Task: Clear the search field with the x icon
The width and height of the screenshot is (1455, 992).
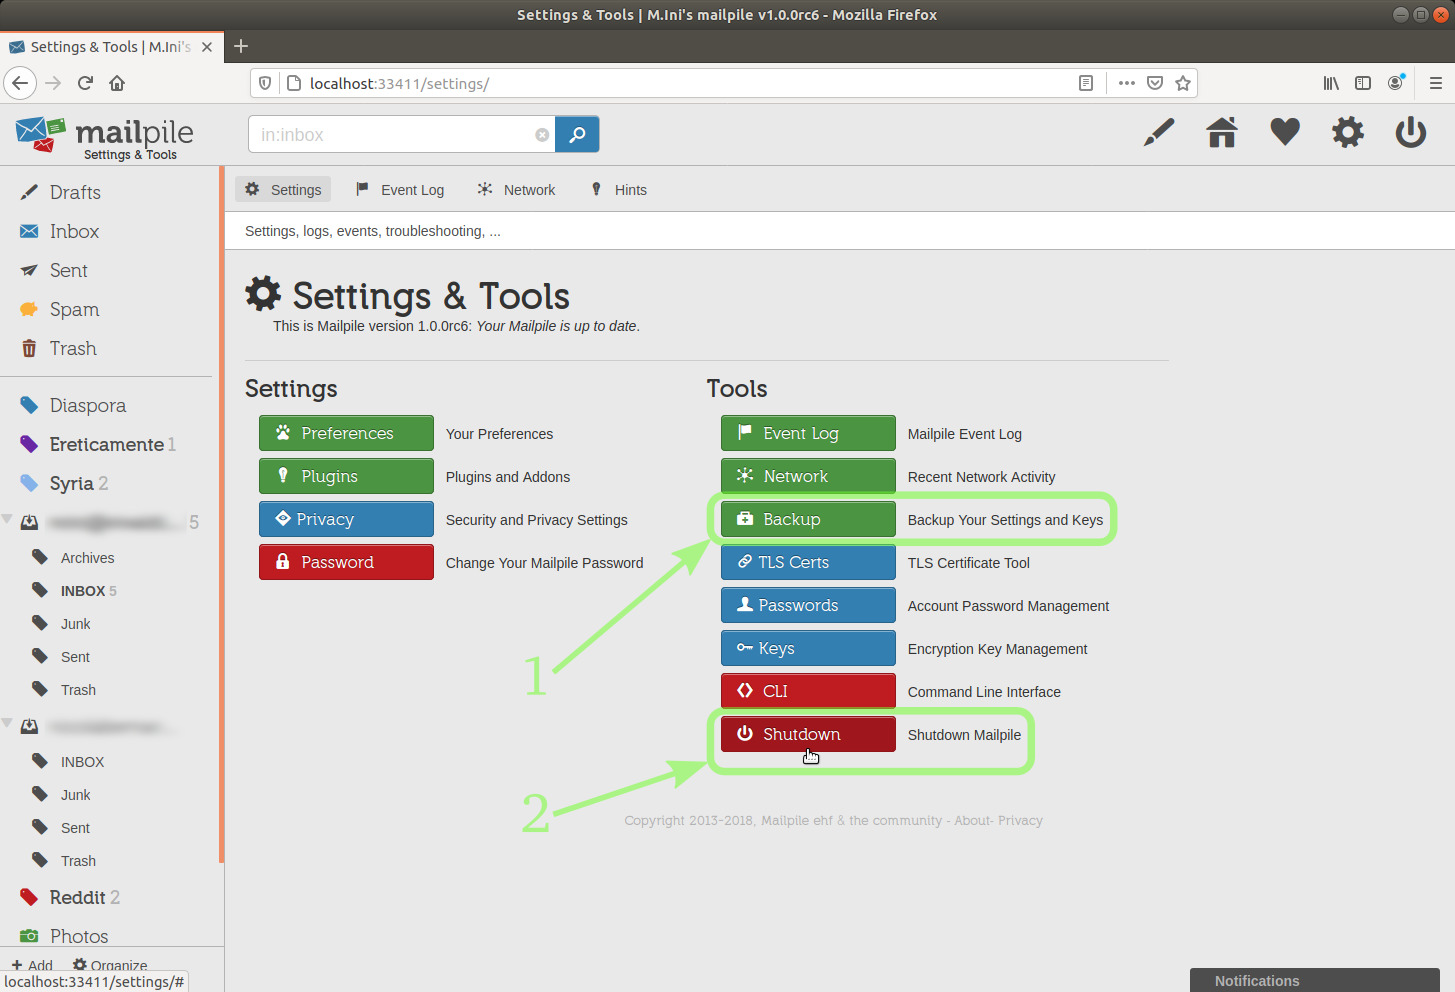Action: click(542, 135)
